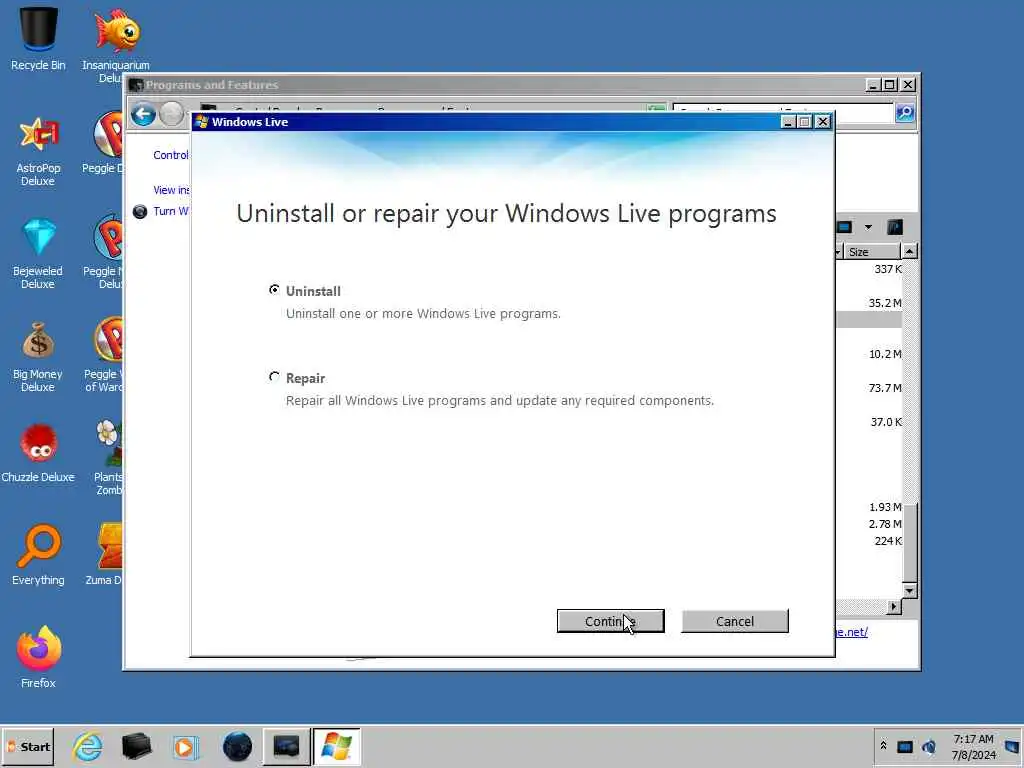Click scroll right arrow in program list
This screenshot has width=1024, height=768.
coord(893,607)
